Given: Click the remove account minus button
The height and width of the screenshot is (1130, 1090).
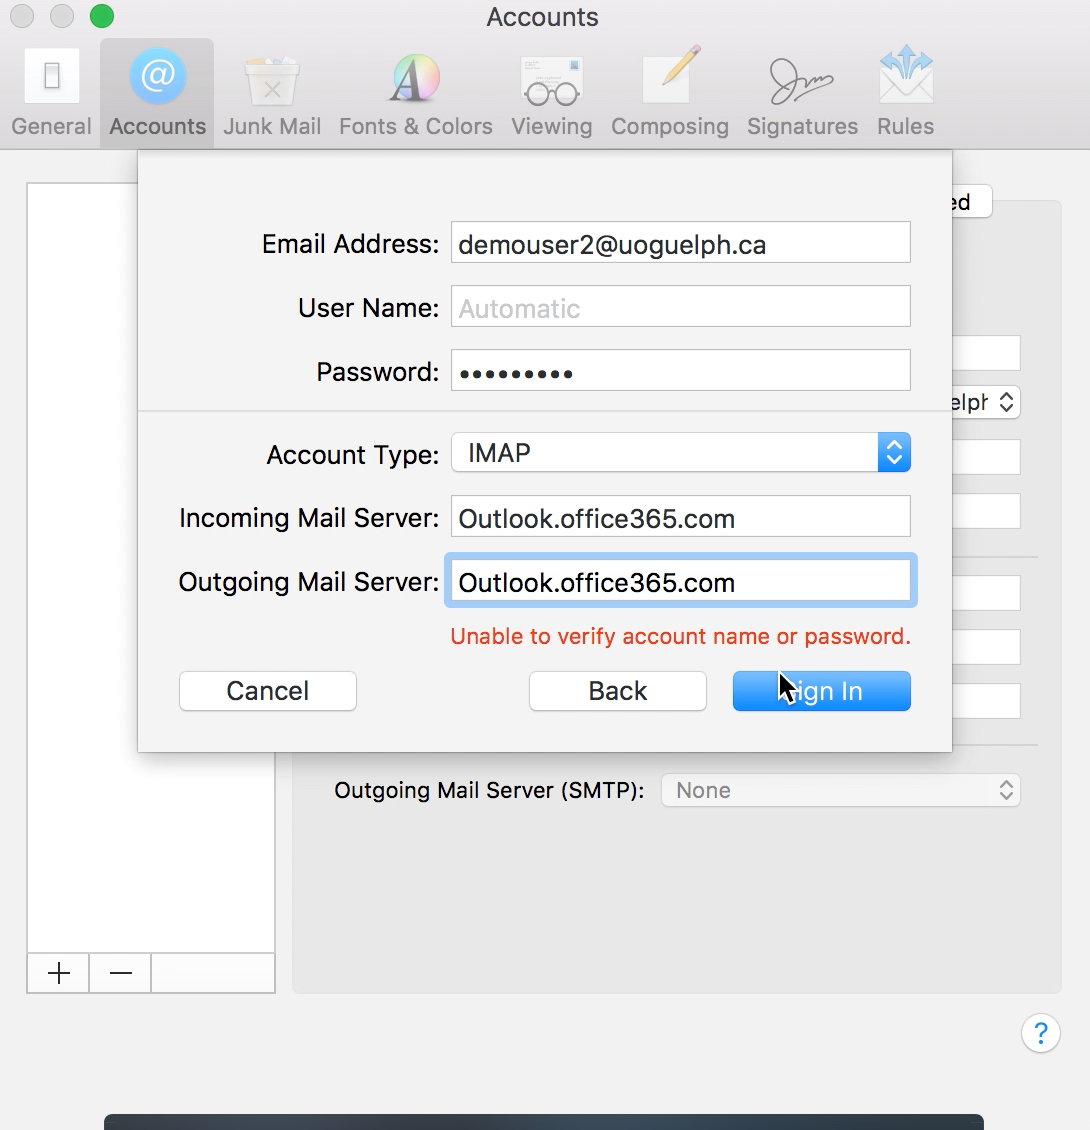Looking at the screenshot, I should (120, 973).
